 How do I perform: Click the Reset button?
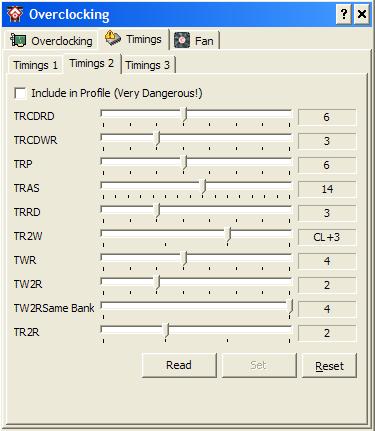click(x=329, y=366)
